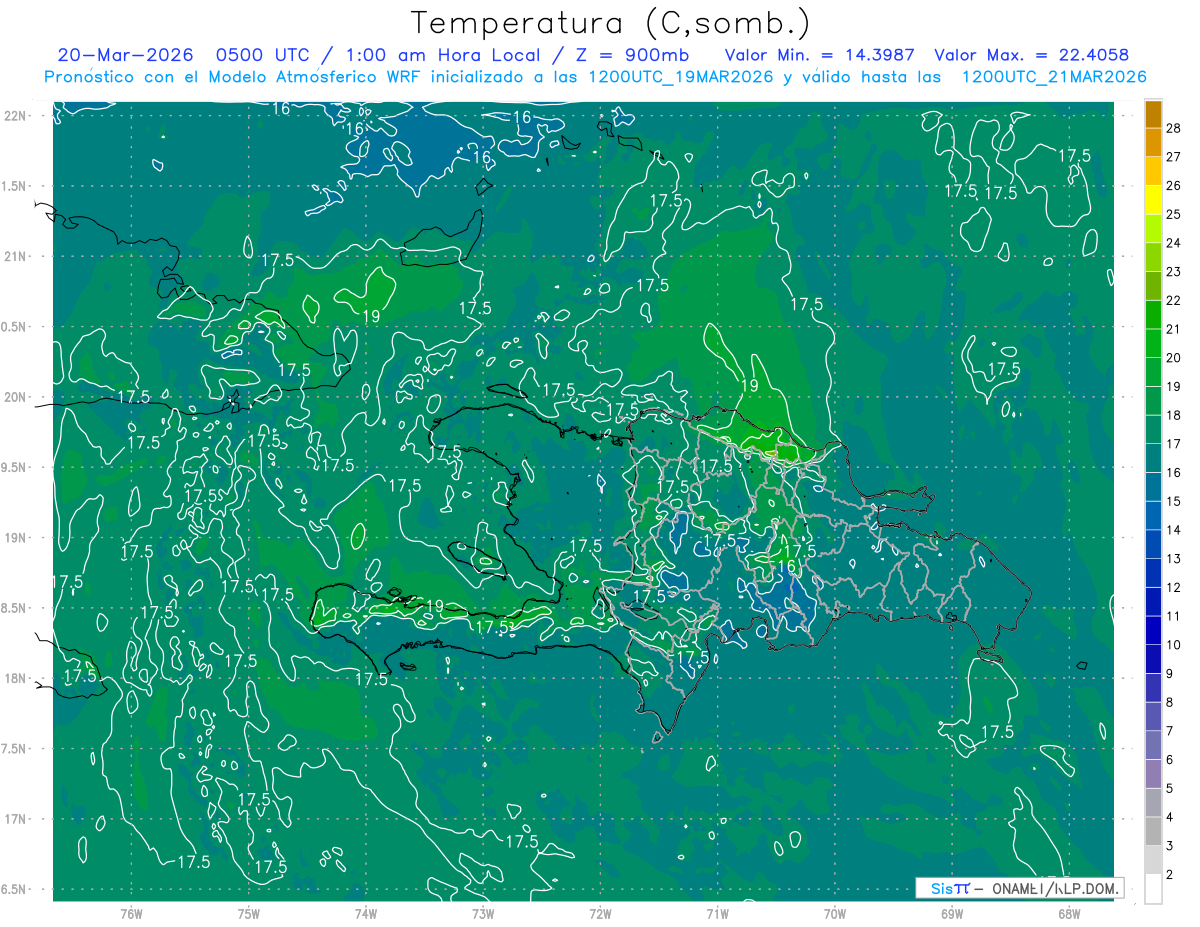Viewport: 1200px width, 927px height.
Task: Click the yellow 25 degree legend swatch
Action: click(x=1153, y=200)
